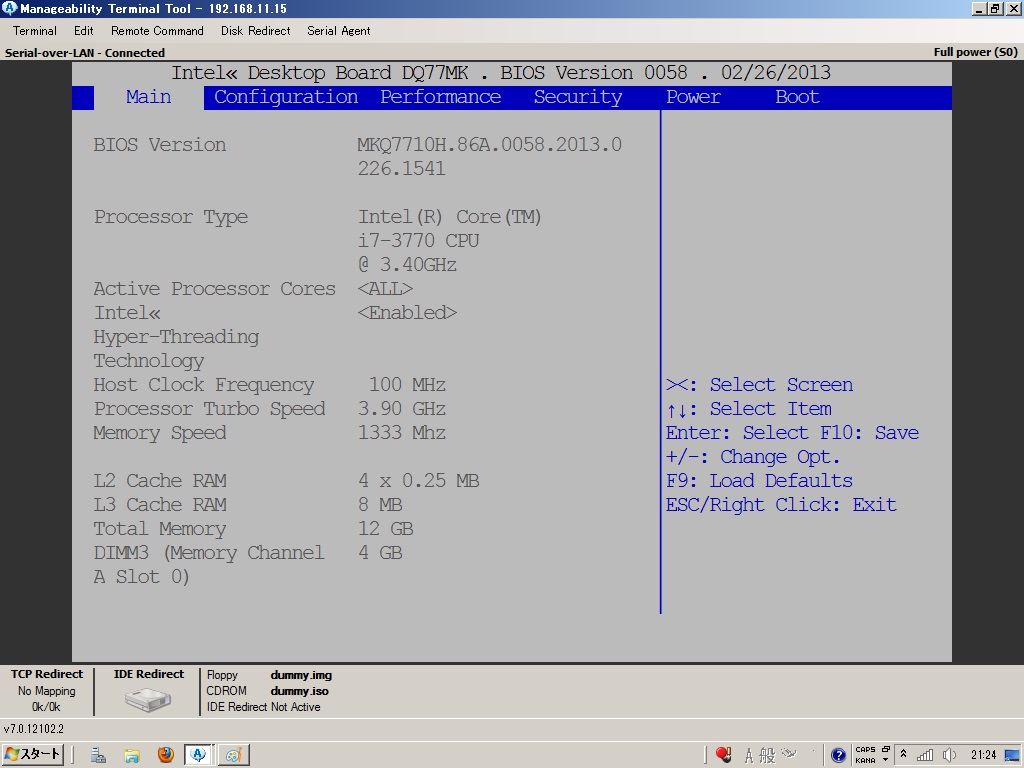Click the Host Clock Frequency 100 MHz value
The image size is (1024, 768).
pyautogui.click(x=408, y=385)
